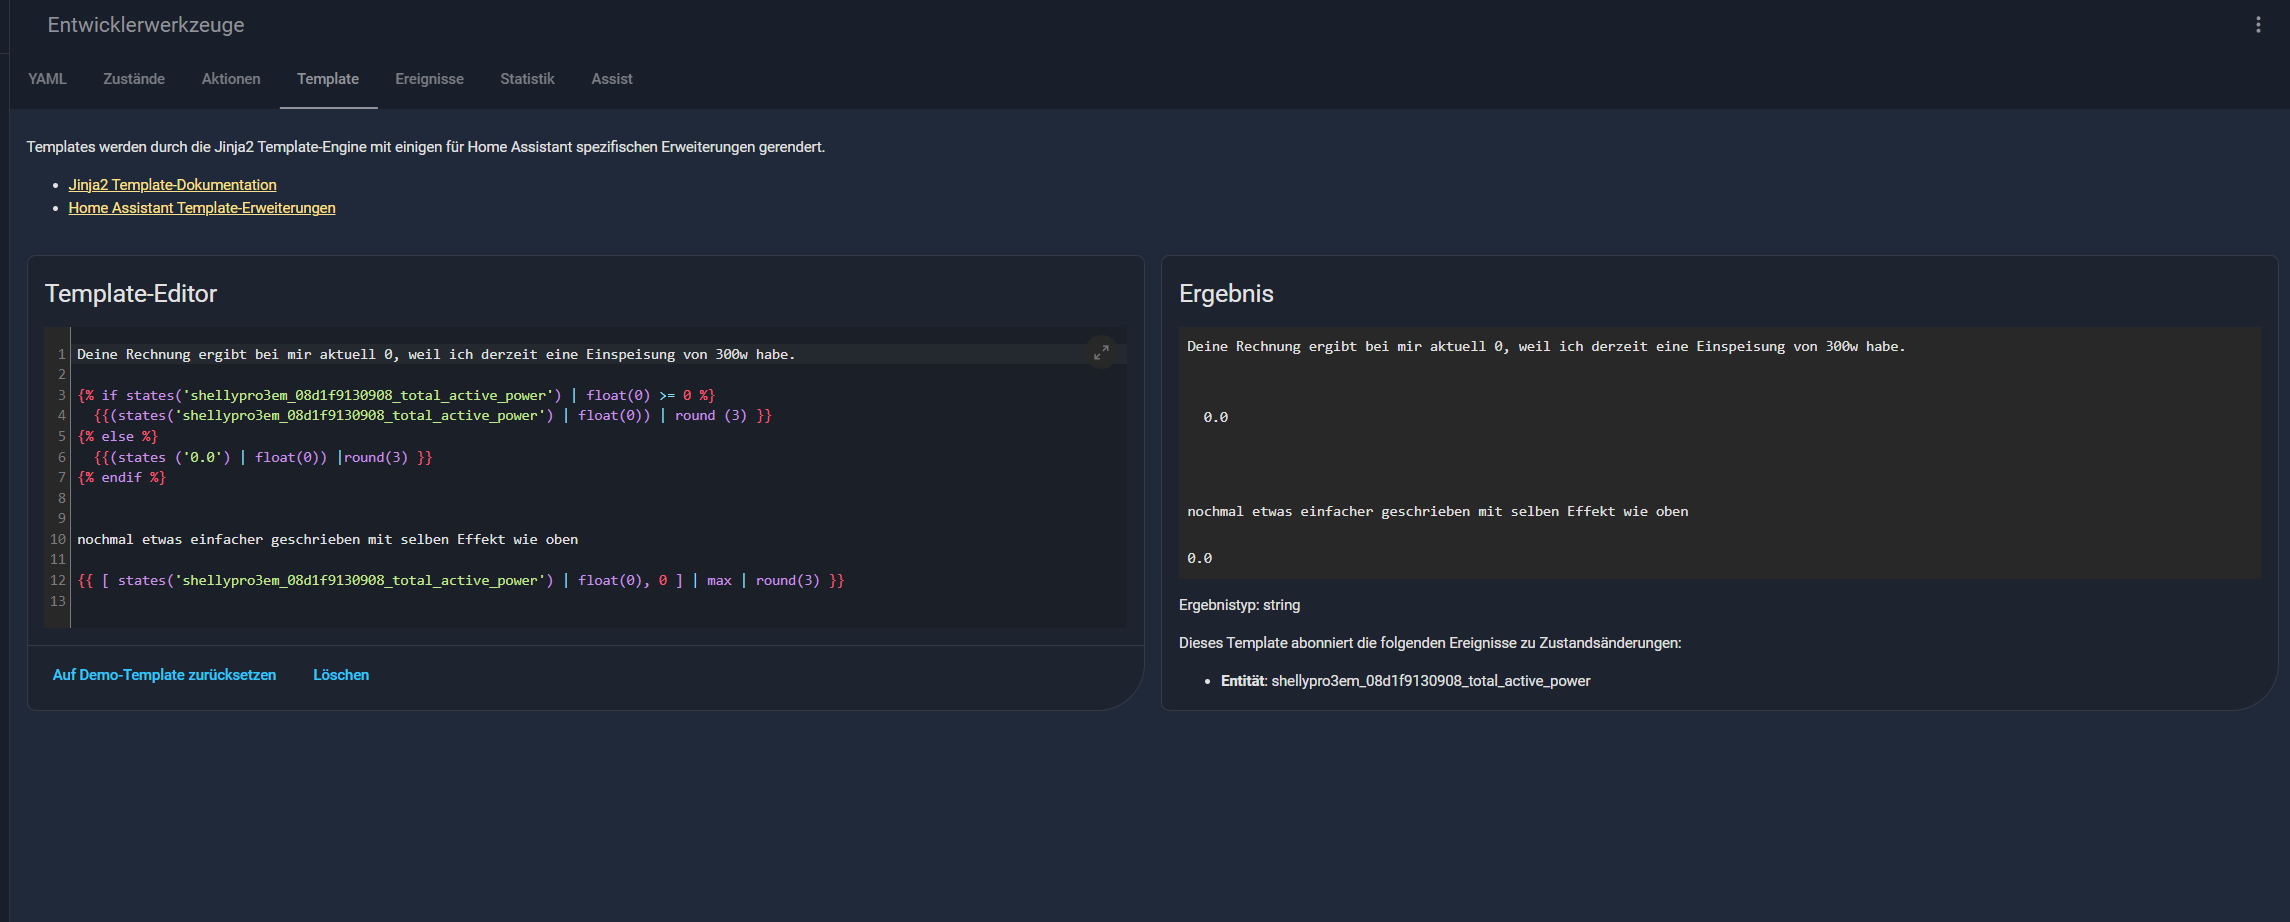
Task: Select the Template tab
Action: coord(328,79)
